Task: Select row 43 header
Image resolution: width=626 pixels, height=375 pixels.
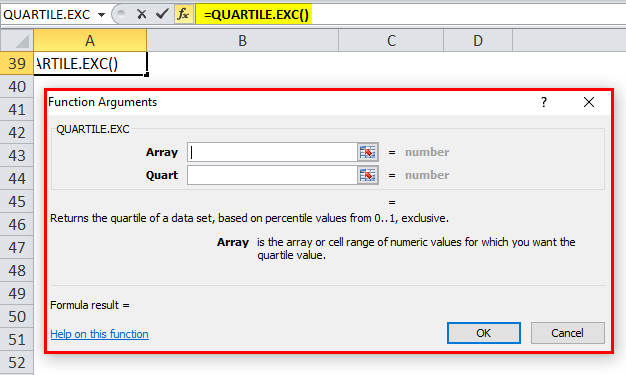Action: [17, 155]
